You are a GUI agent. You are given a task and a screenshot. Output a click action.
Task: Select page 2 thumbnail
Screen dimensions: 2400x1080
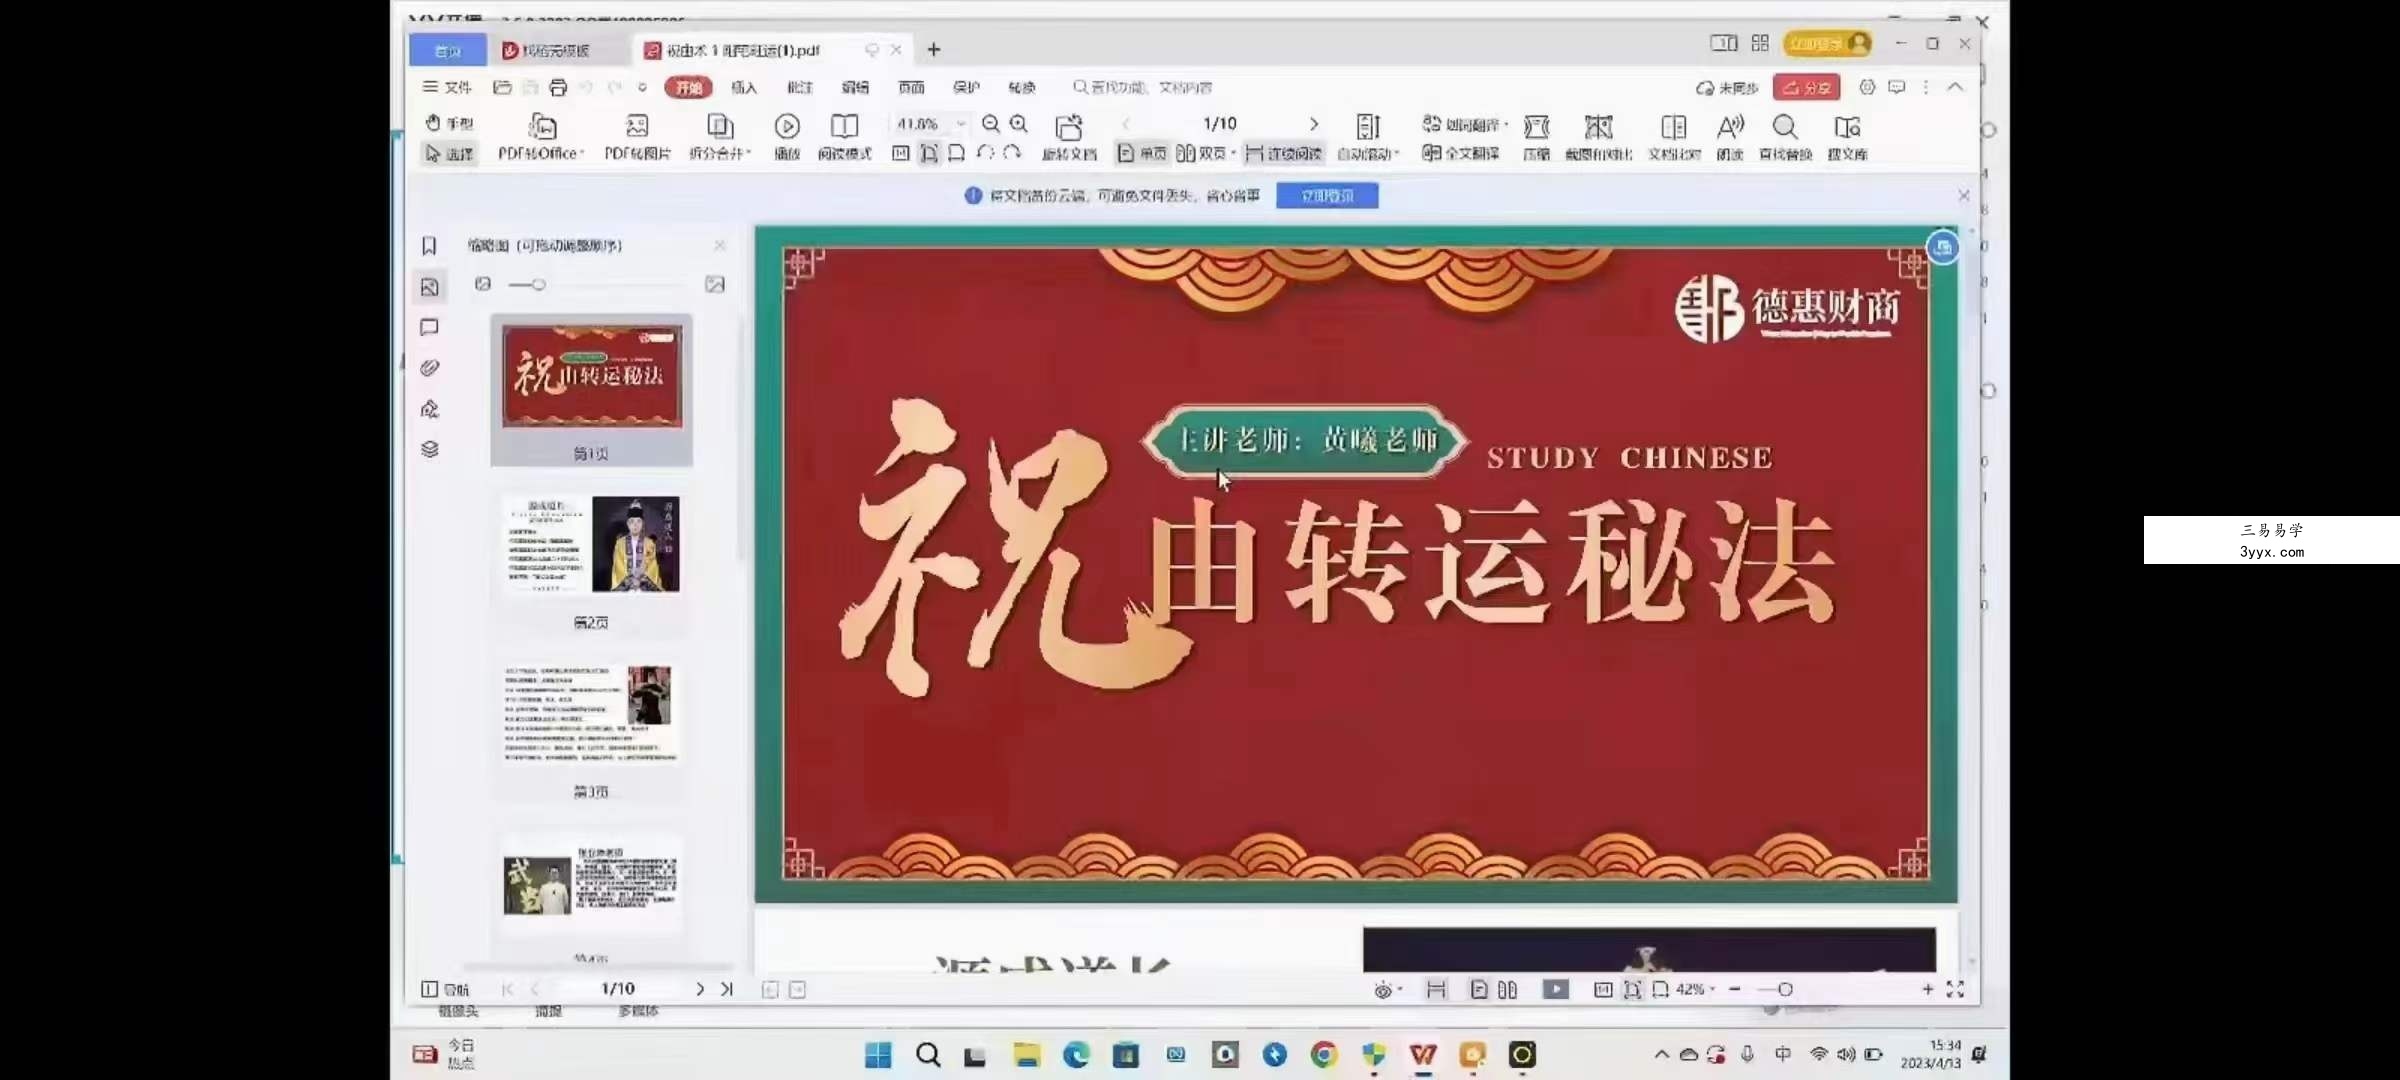pos(591,544)
